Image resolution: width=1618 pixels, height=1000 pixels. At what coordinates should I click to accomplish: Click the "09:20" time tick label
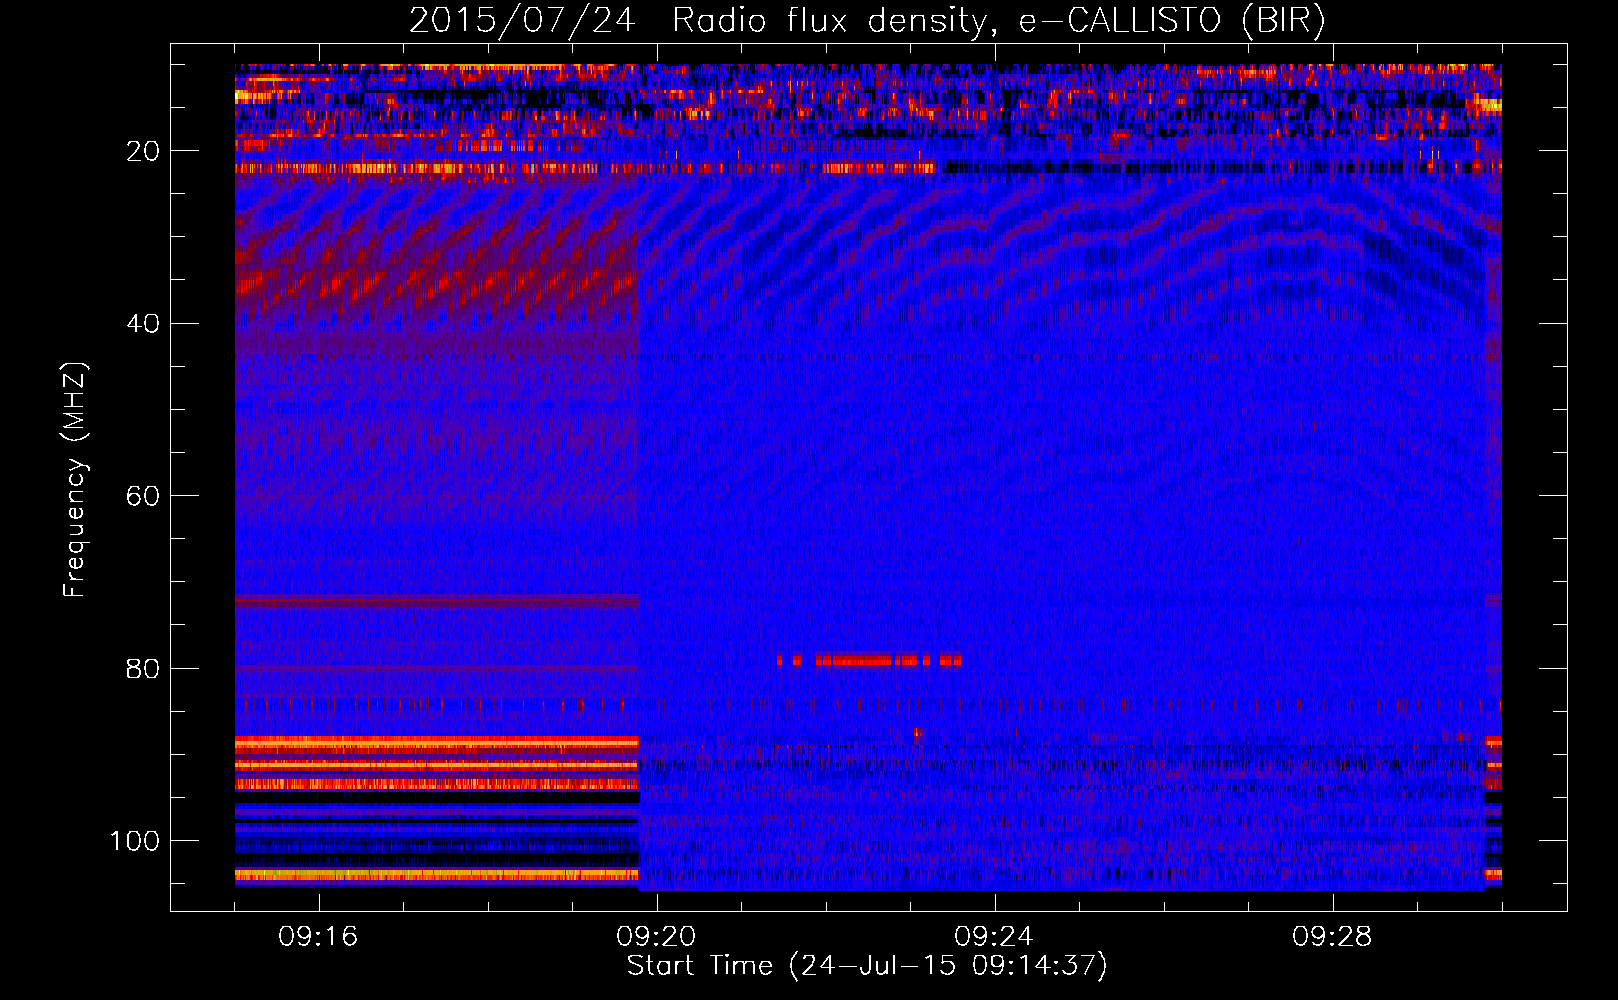pos(656,937)
